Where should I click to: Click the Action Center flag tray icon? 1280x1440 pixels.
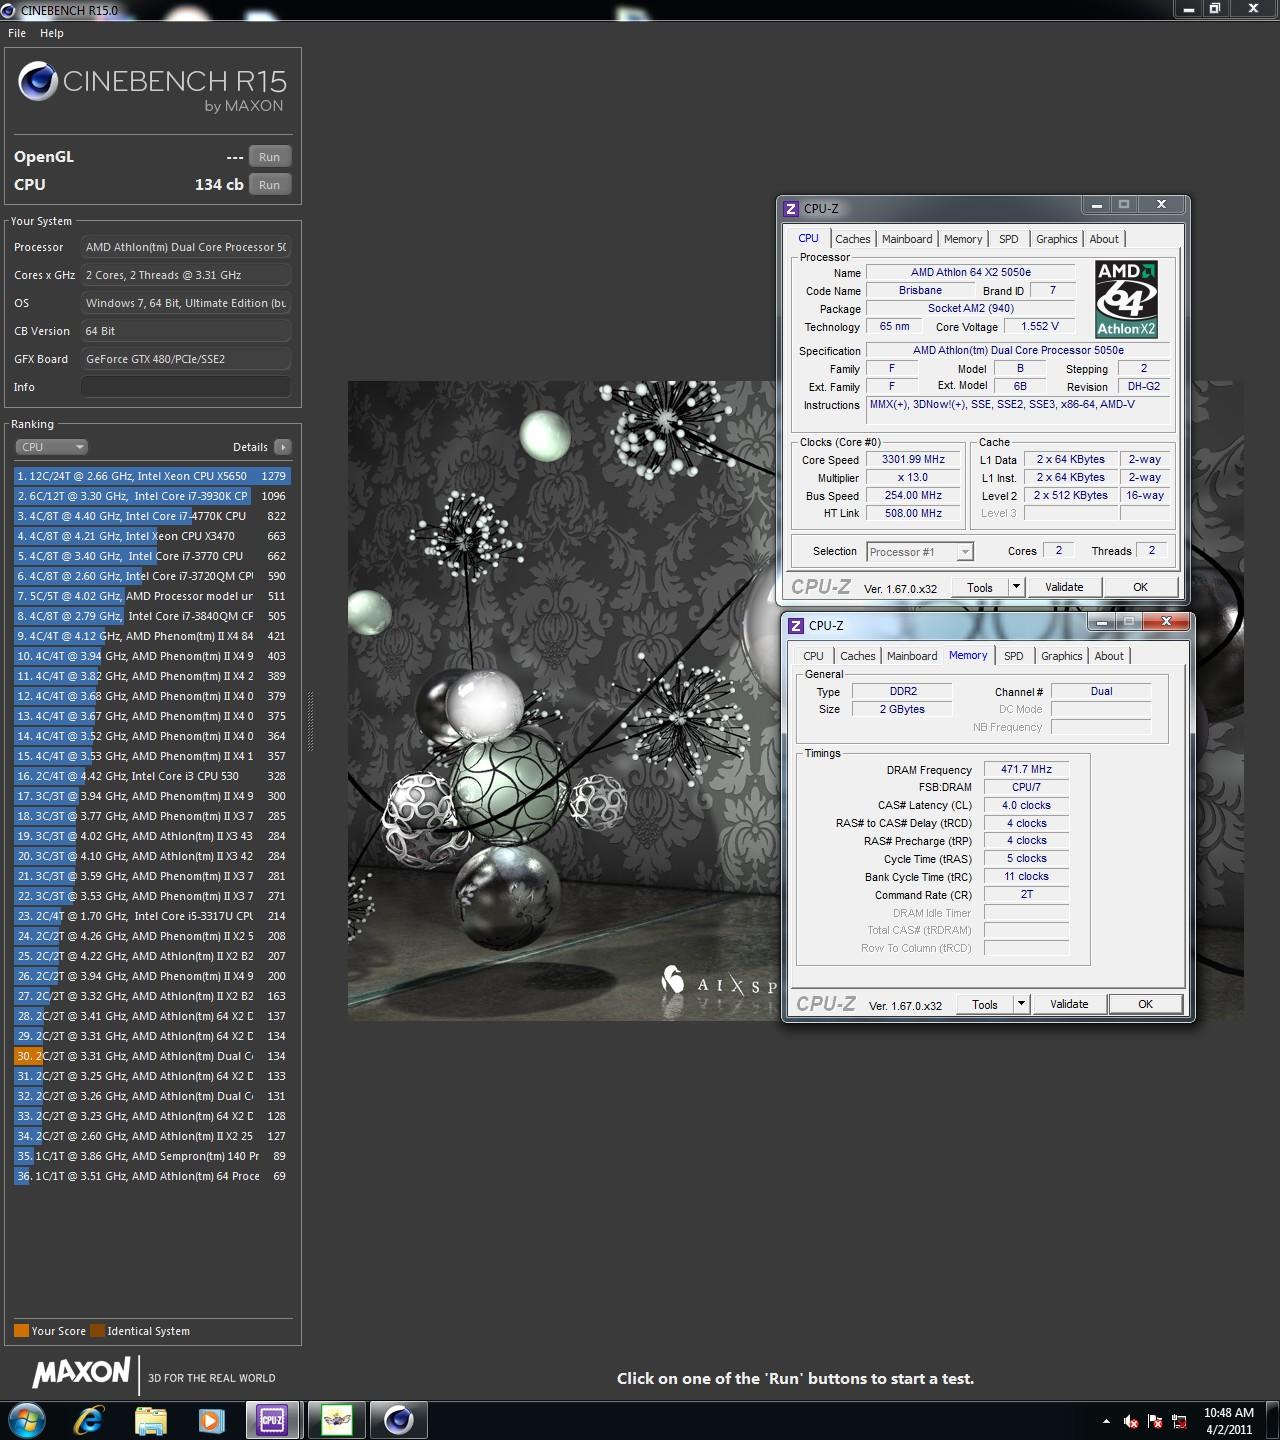point(1155,1421)
